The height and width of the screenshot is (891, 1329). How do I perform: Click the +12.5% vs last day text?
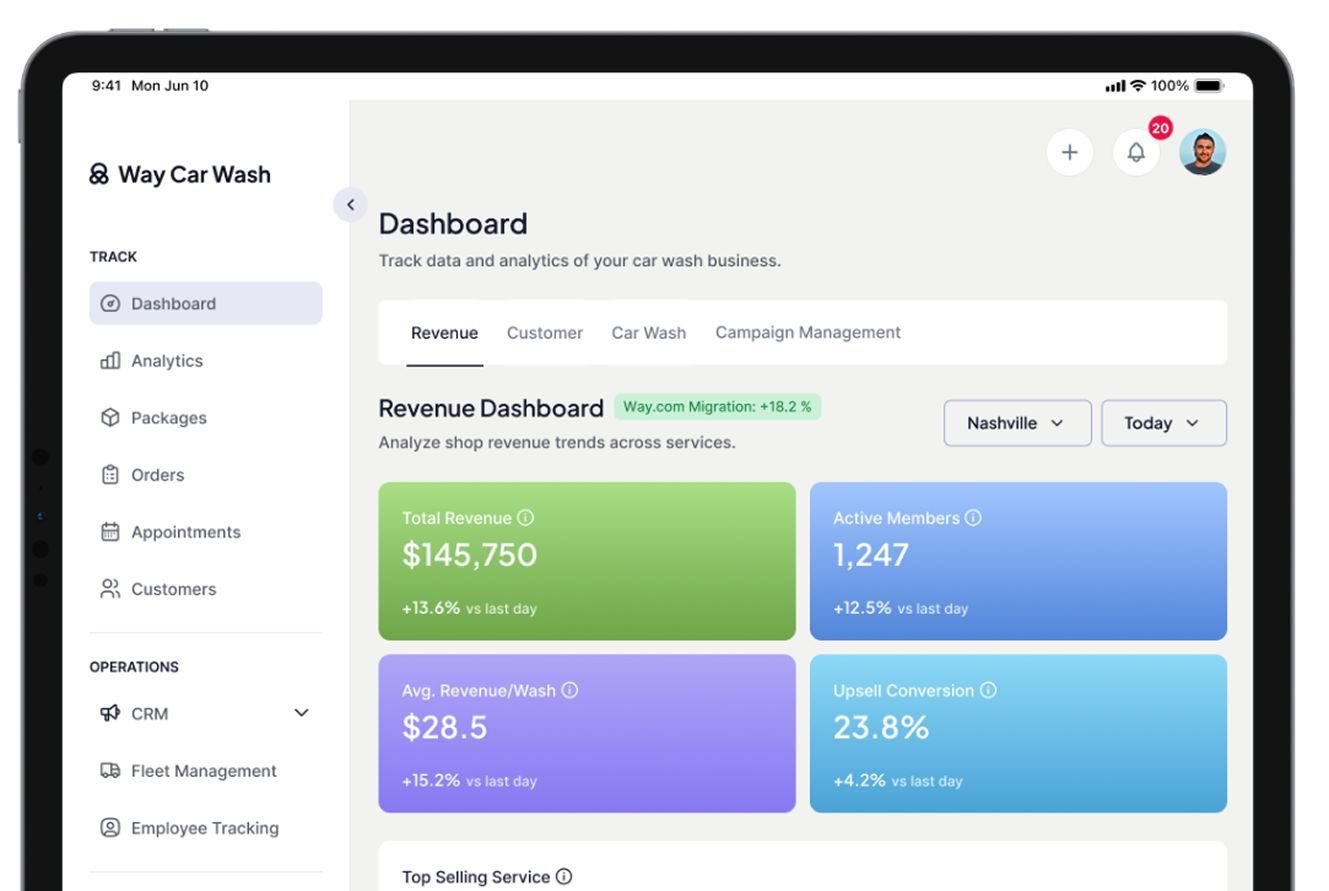click(x=901, y=608)
